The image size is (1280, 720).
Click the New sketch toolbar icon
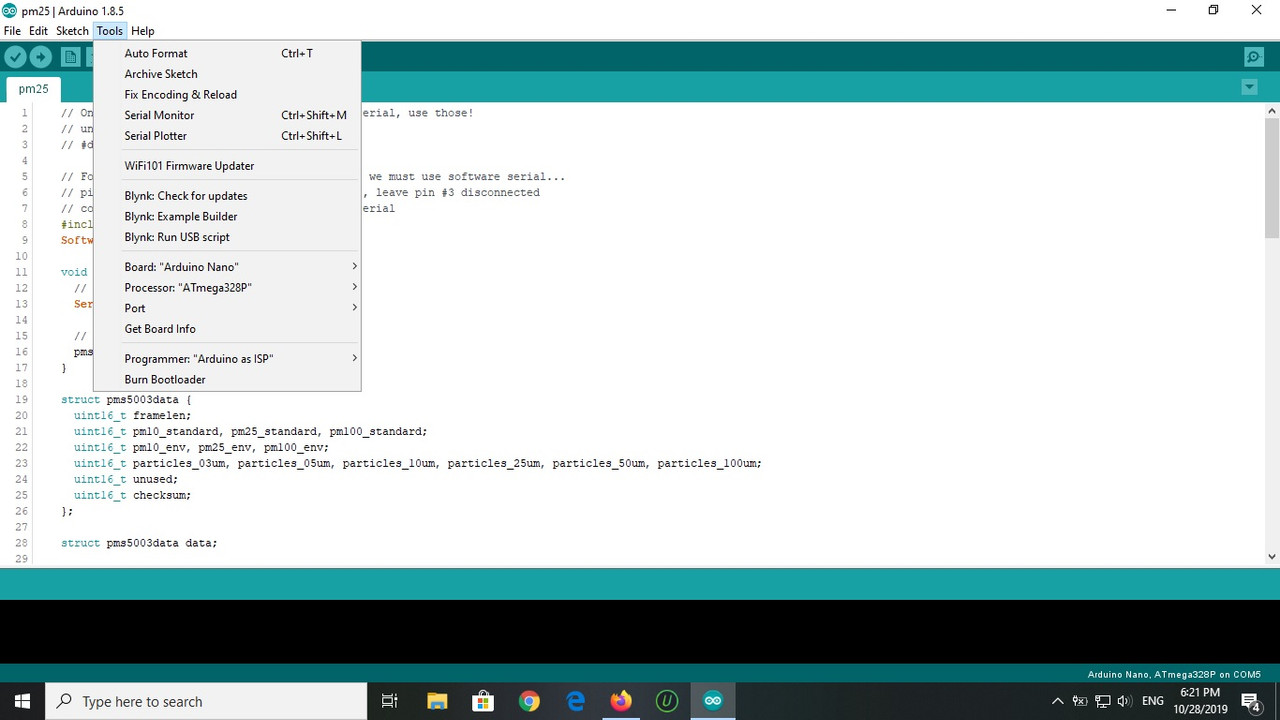point(70,57)
